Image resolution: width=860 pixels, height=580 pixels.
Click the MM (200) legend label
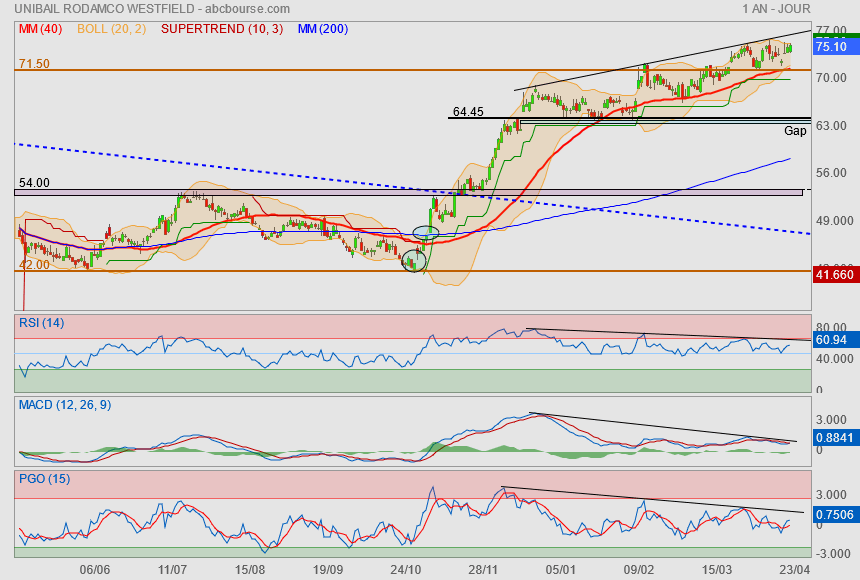pyautogui.click(x=323, y=29)
